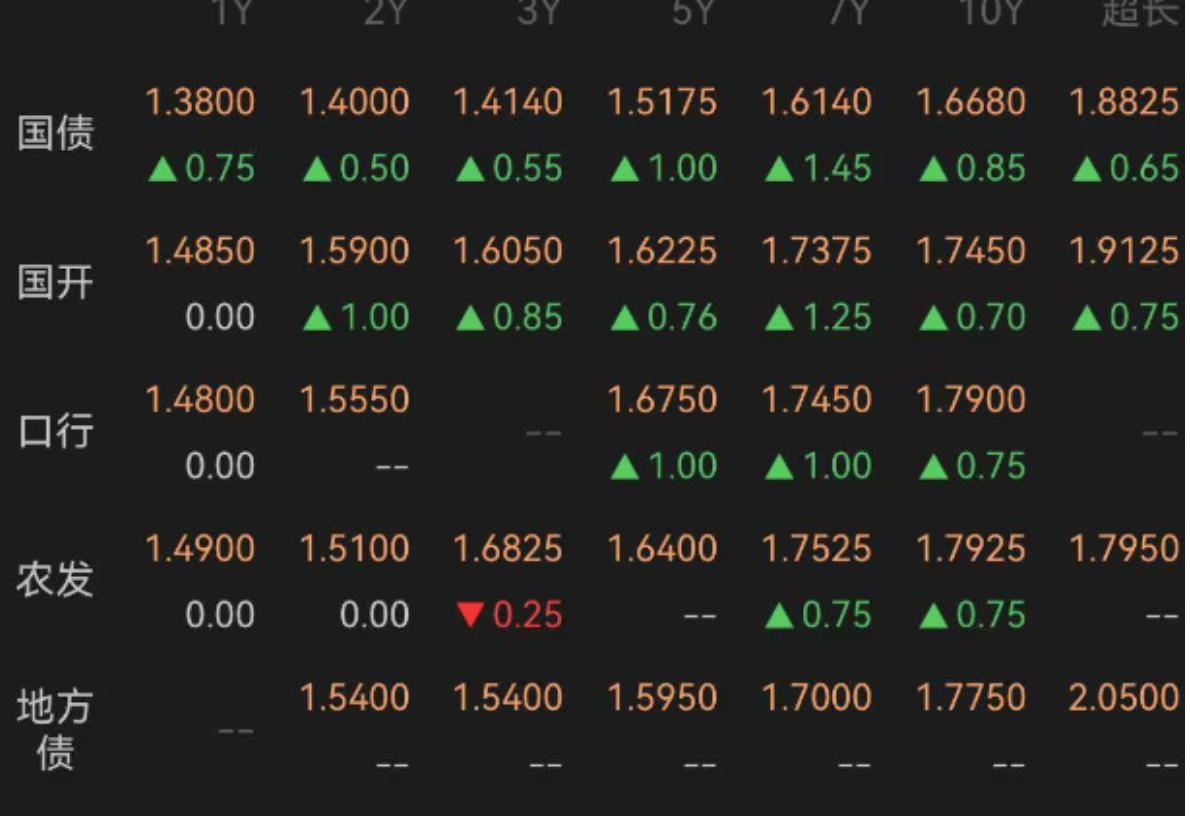The image size is (1190, 816).
Task: Click the 口行 5Y yield 1.6750
Action: click(663, 400)
